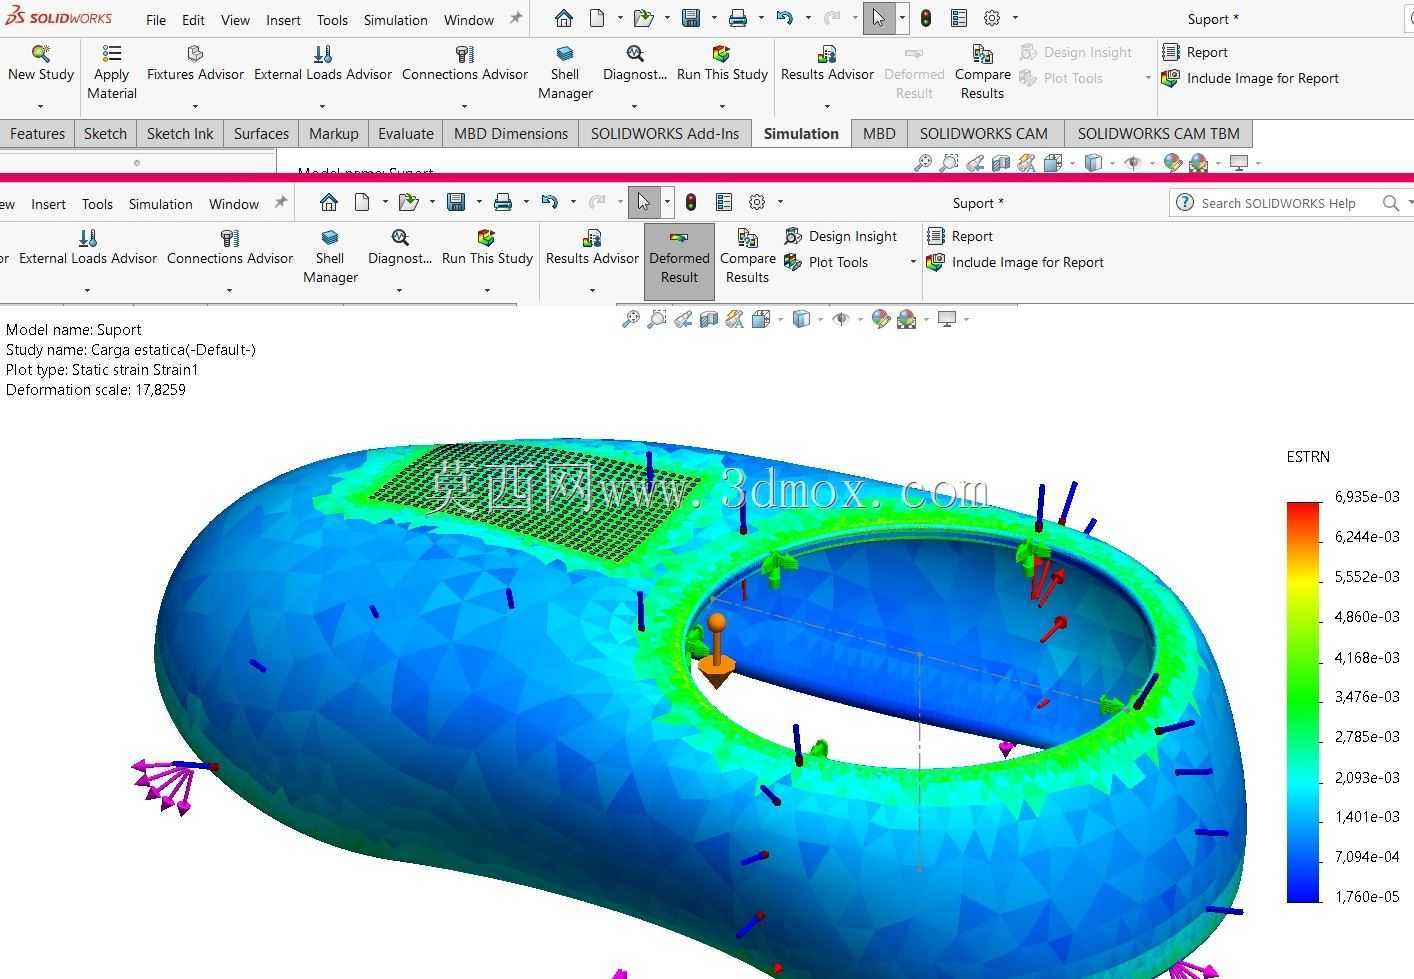
Task: Click the Print icon in the lower toolbar
Action: [503, 203]
